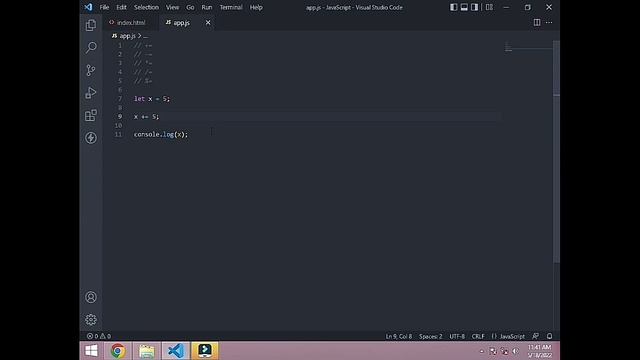Open the Accounts menu icon
640x360 pixels.
click(x=91, y=297)
